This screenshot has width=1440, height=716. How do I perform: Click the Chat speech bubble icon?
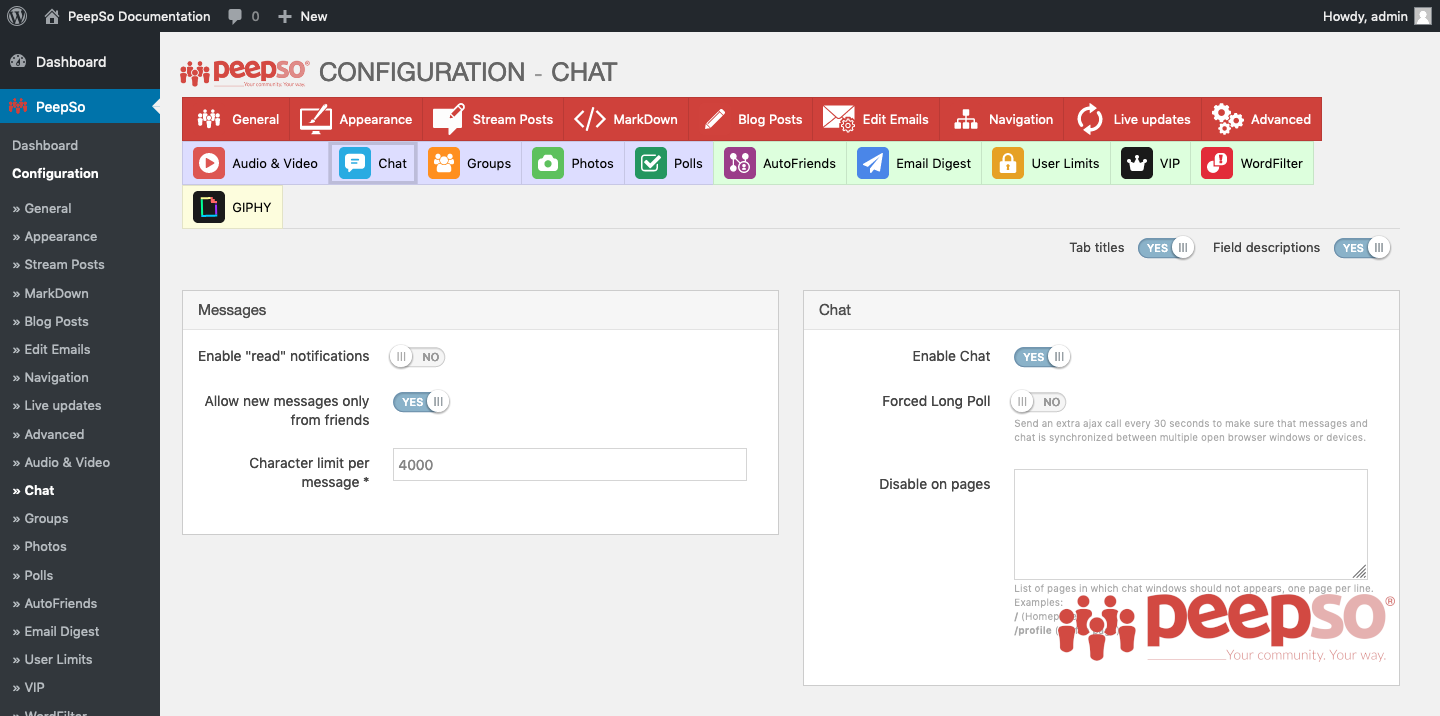click(x=355, y=163)
